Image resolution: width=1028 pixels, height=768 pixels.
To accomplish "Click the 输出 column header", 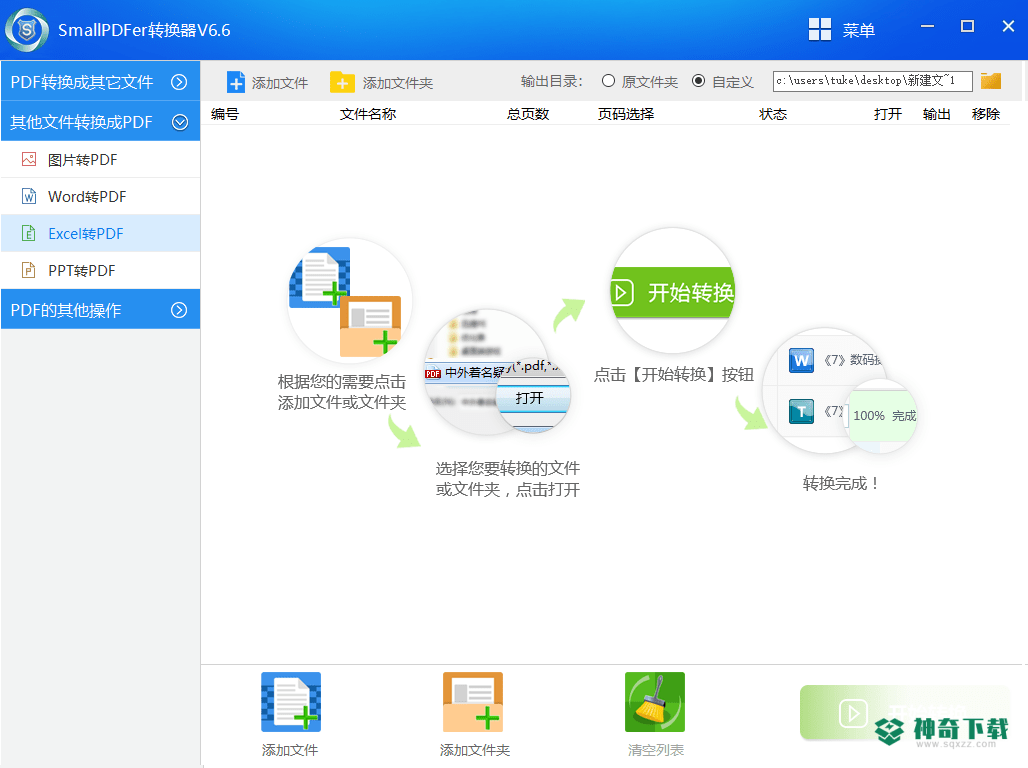I will coord(936,114).
